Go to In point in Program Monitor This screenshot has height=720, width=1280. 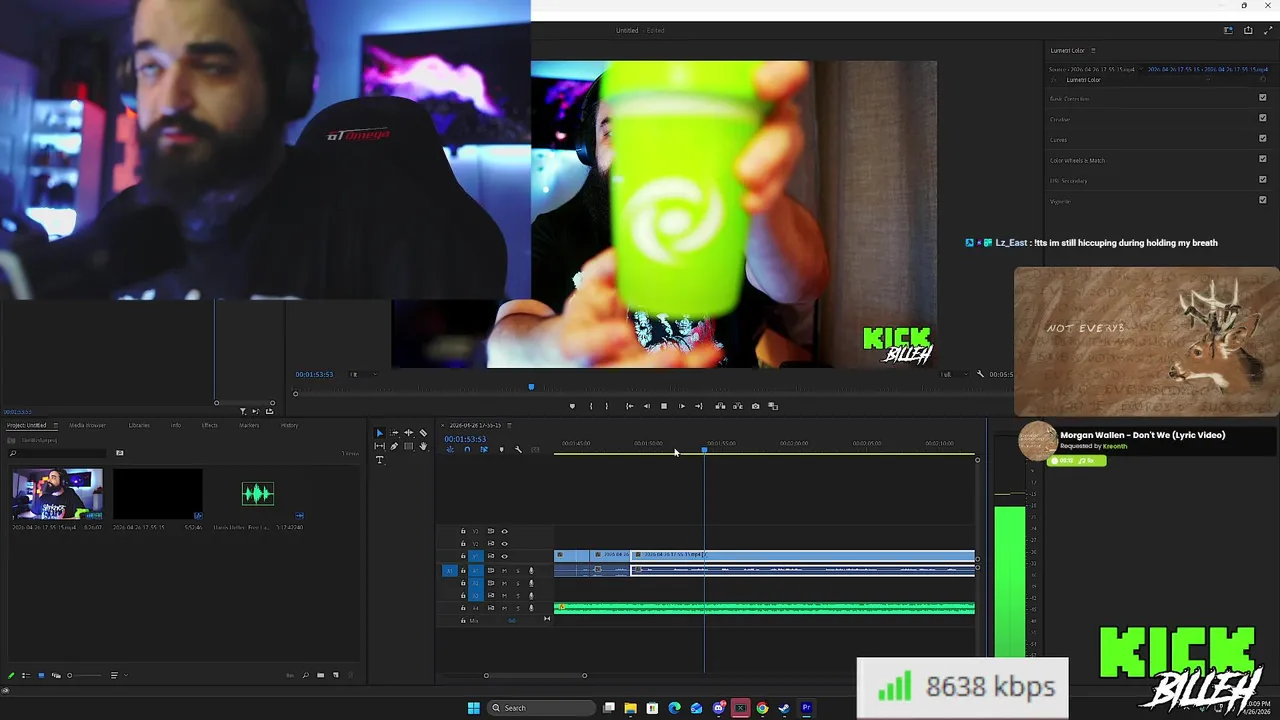pyautogui.click(x=629, y=406)
